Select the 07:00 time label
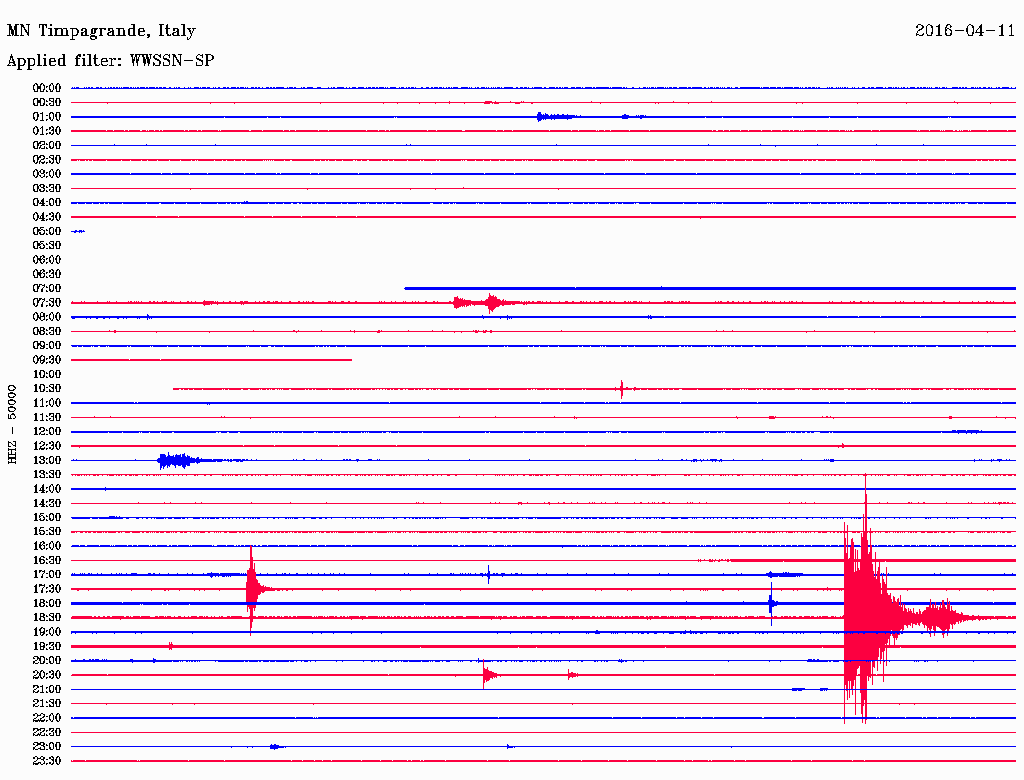 47,288
